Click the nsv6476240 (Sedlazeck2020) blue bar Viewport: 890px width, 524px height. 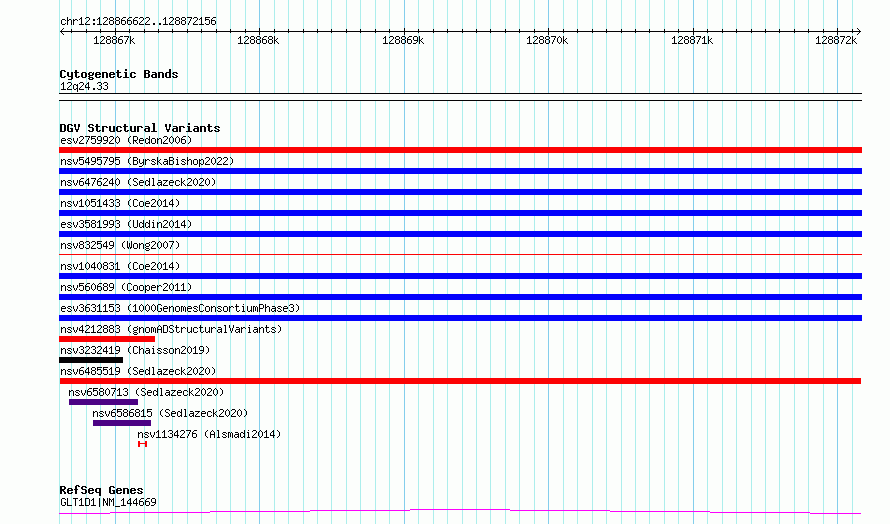click(x=460, y=192)
